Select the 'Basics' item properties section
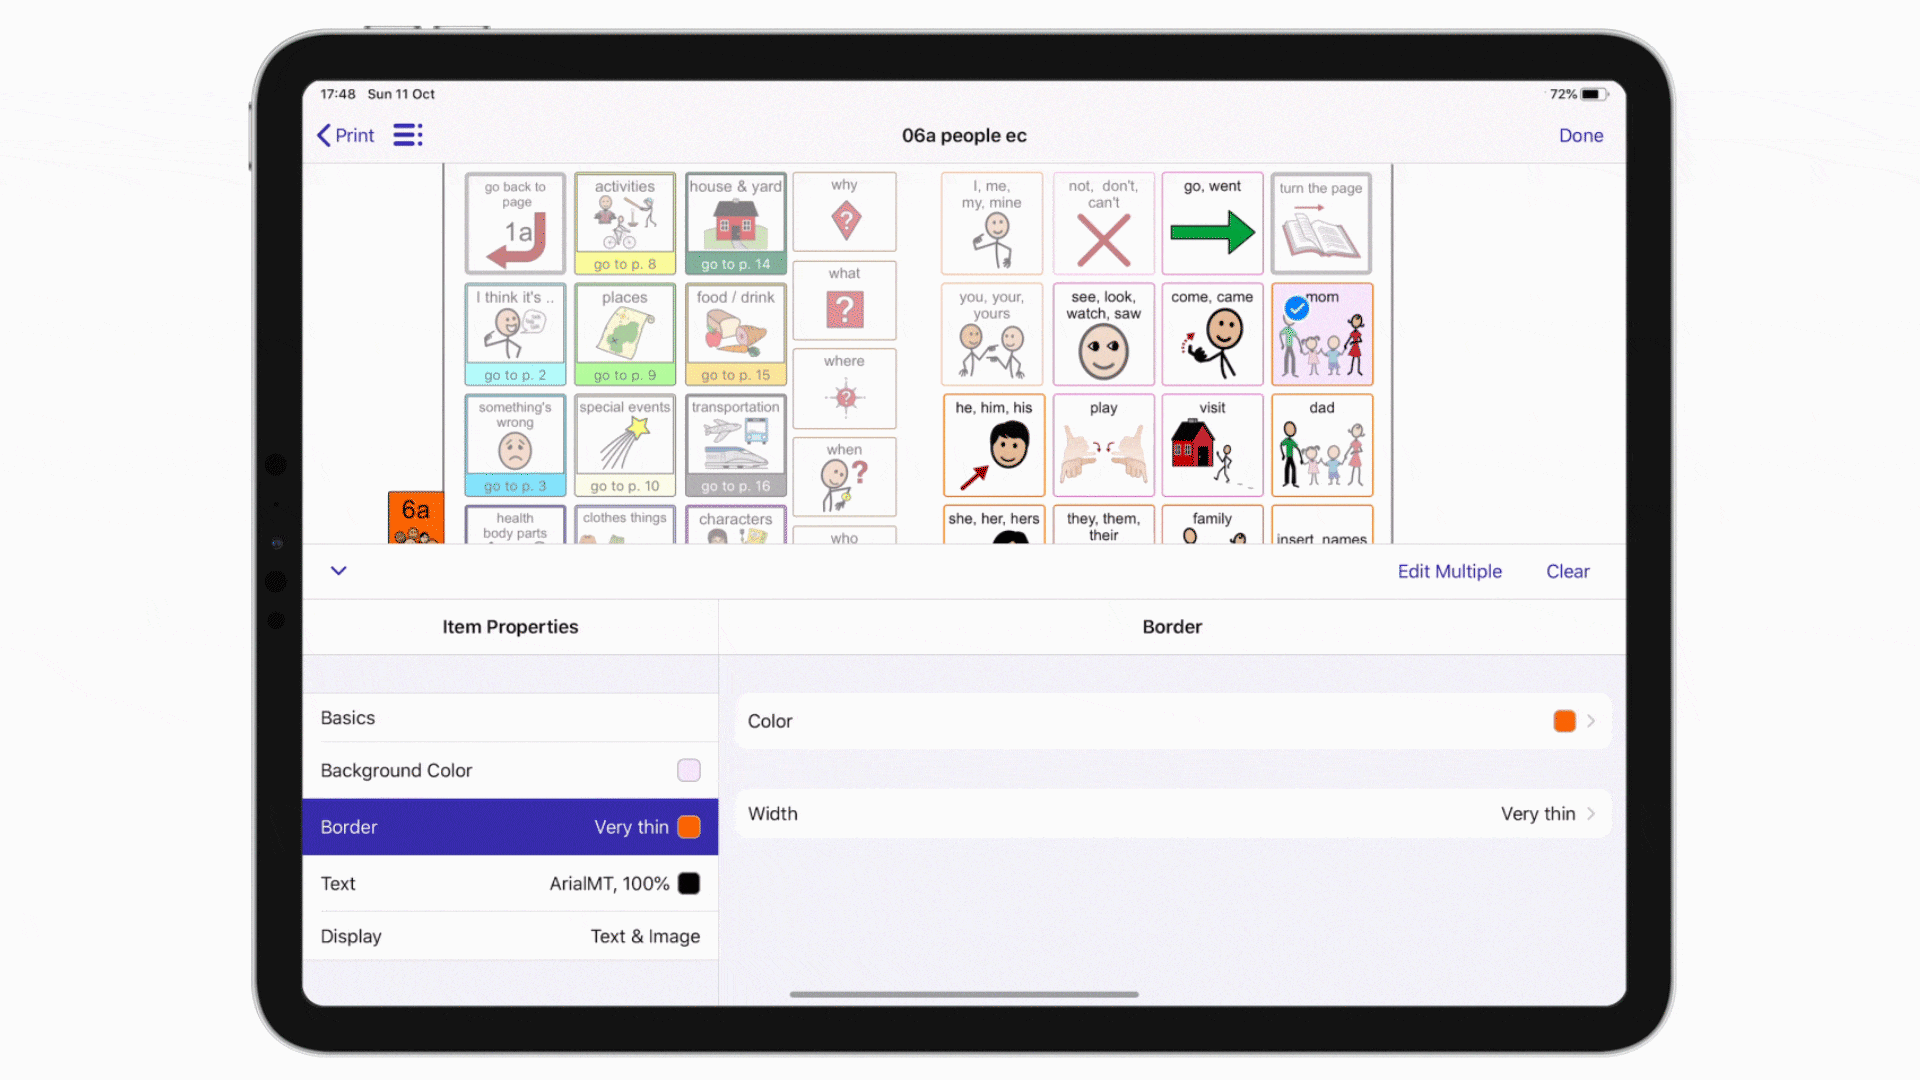This screenshot has width=1920, height=1080. coord(510,716)
